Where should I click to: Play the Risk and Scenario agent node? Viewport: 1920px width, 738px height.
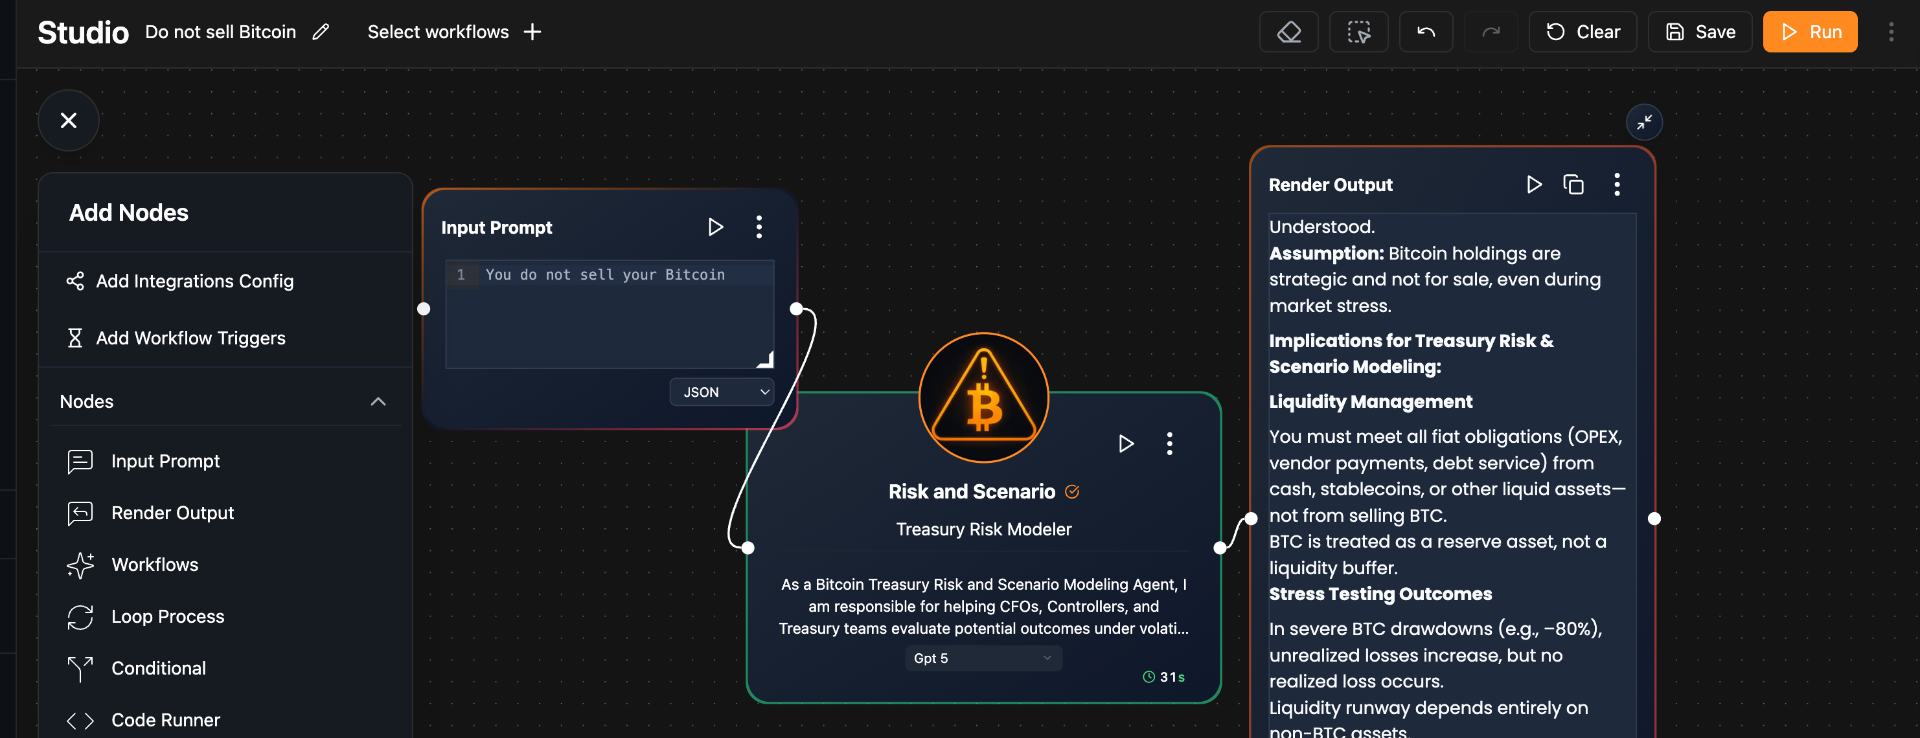(1126, 443)
